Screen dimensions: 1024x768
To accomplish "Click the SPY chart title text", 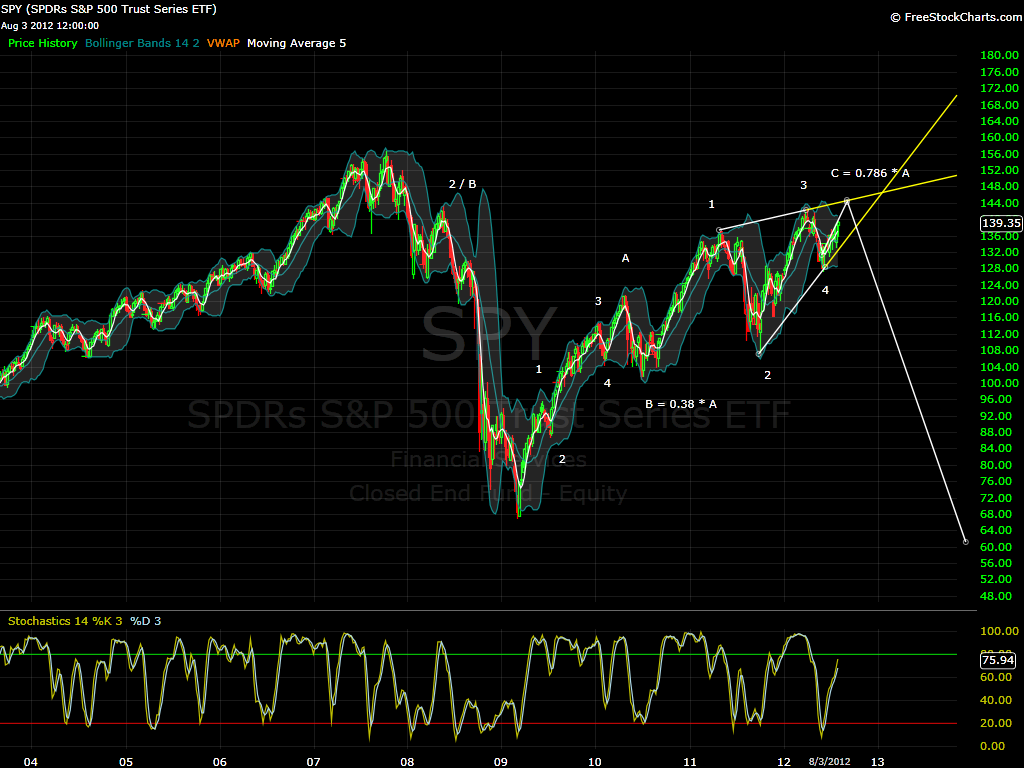I will point(108,9).
